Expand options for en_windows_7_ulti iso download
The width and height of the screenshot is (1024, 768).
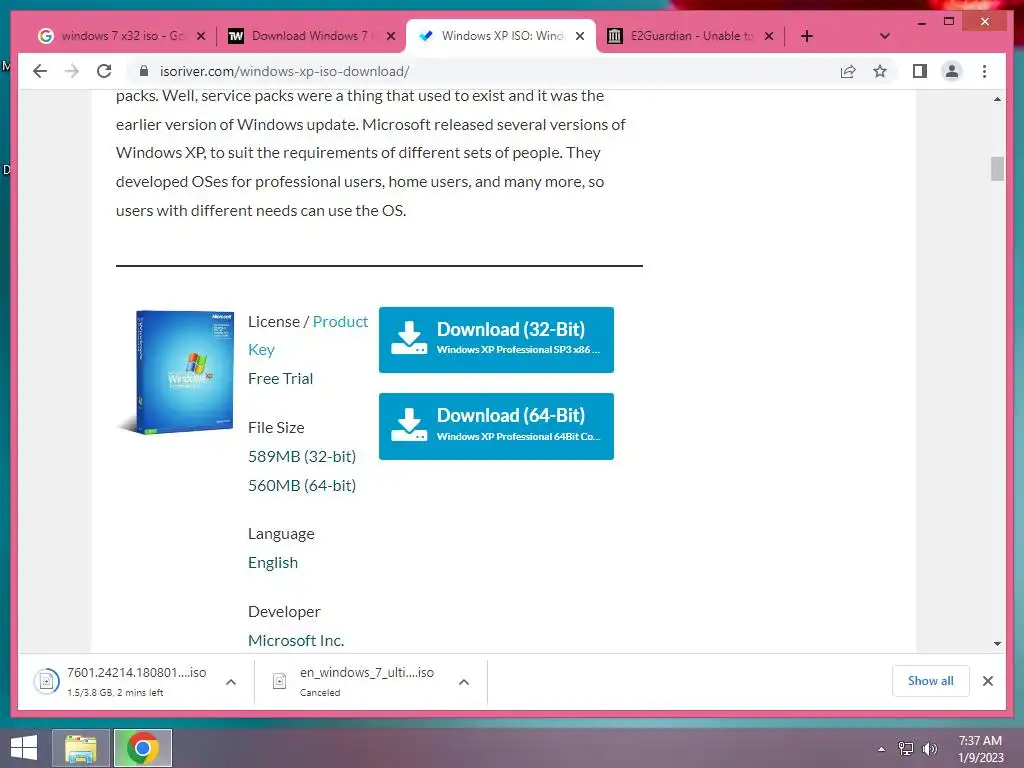[x=464, y=682]
